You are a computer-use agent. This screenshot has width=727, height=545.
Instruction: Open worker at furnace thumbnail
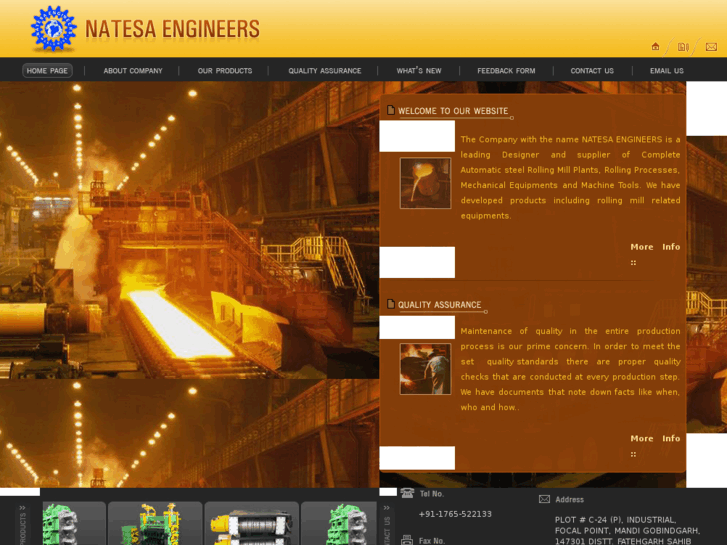(425, 369)
